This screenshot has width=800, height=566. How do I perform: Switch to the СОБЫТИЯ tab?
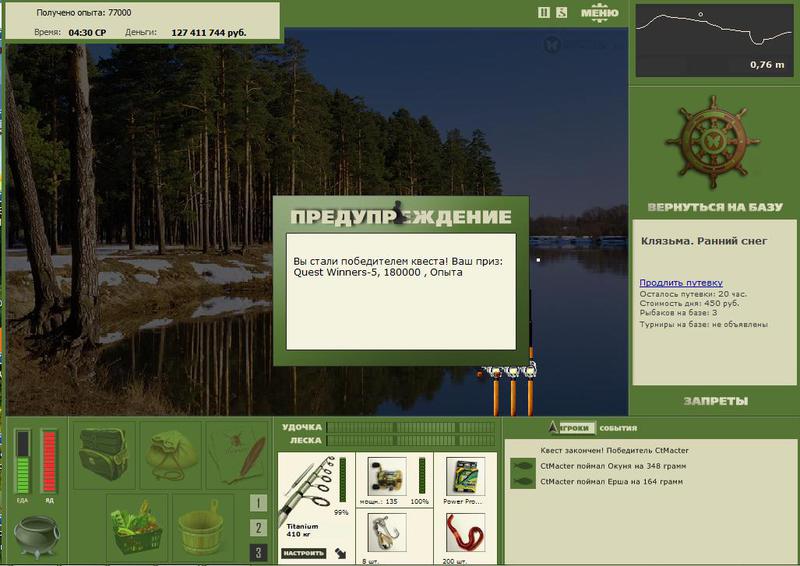pyautogui.click(x=618, y=428)
